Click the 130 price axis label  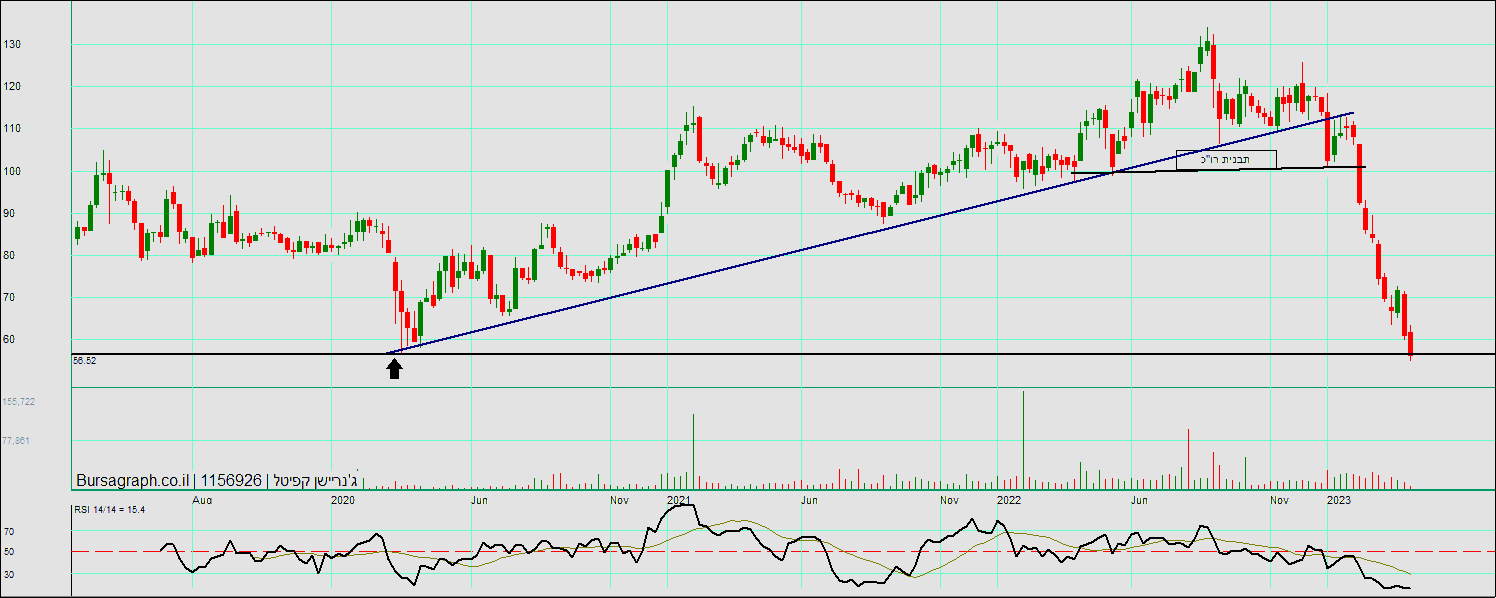(x=12, y=45)
